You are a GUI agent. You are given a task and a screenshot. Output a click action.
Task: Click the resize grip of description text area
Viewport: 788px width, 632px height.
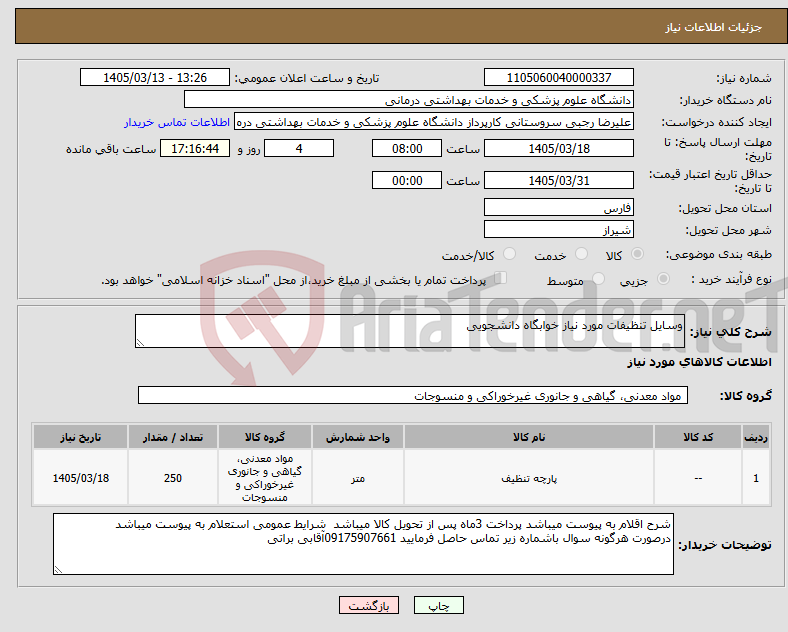coord(140,343)
